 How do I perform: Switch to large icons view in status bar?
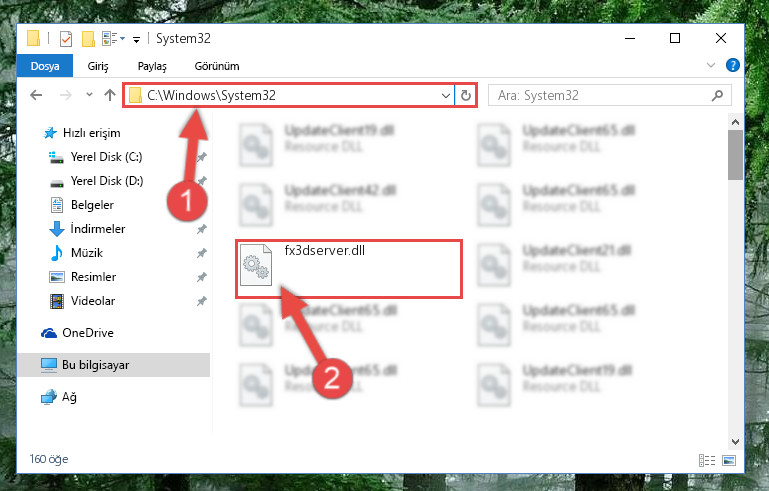pos(729,460)
